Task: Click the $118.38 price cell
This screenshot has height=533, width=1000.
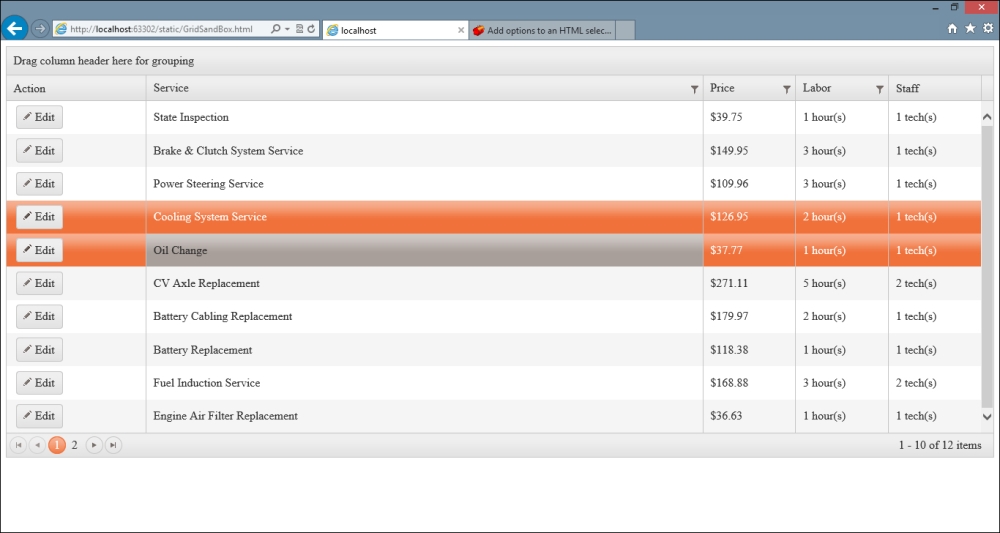Action: [749, 349]
